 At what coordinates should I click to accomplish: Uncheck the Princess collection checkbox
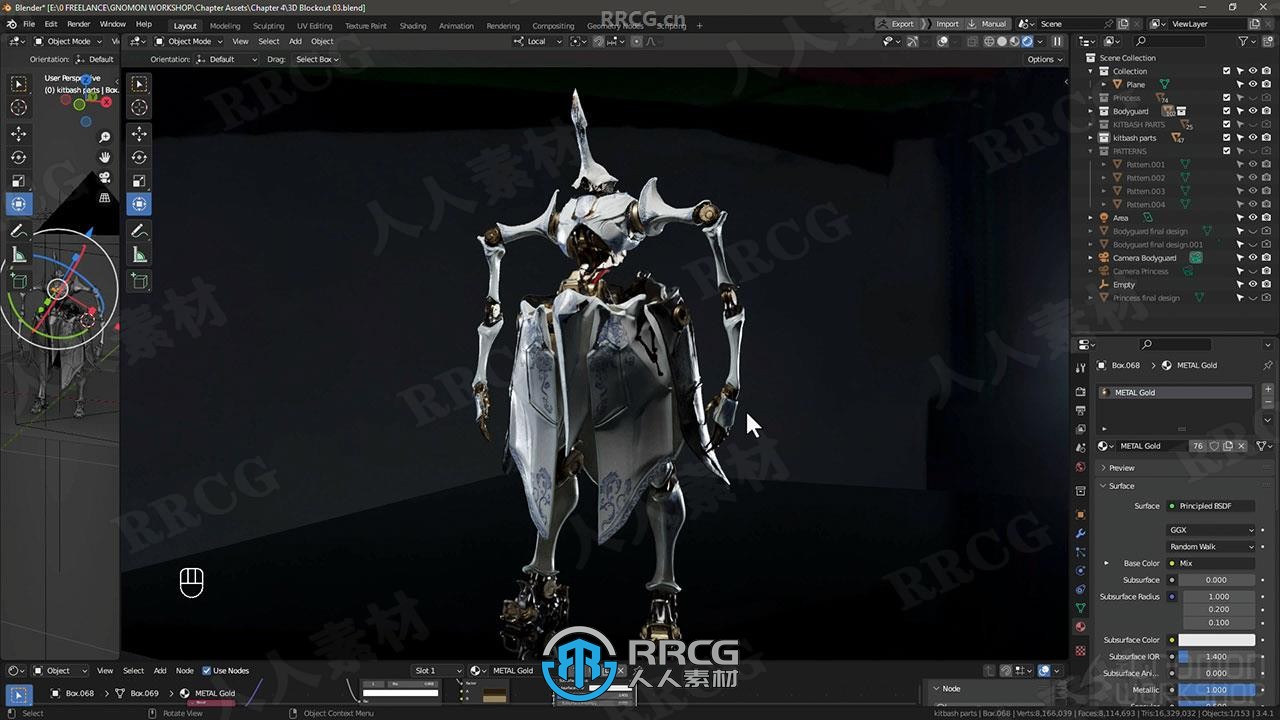click(1227, 98)
